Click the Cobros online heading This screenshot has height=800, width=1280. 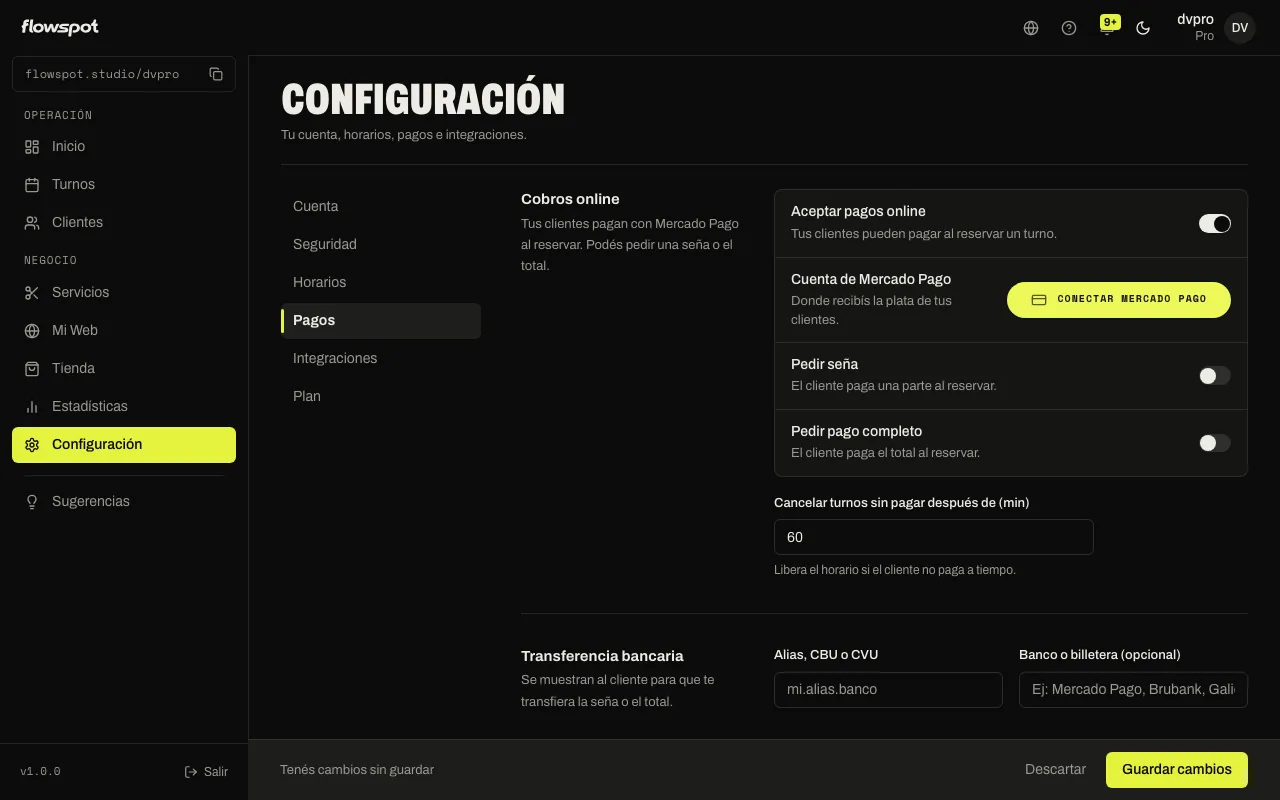(x=570, y=199)
